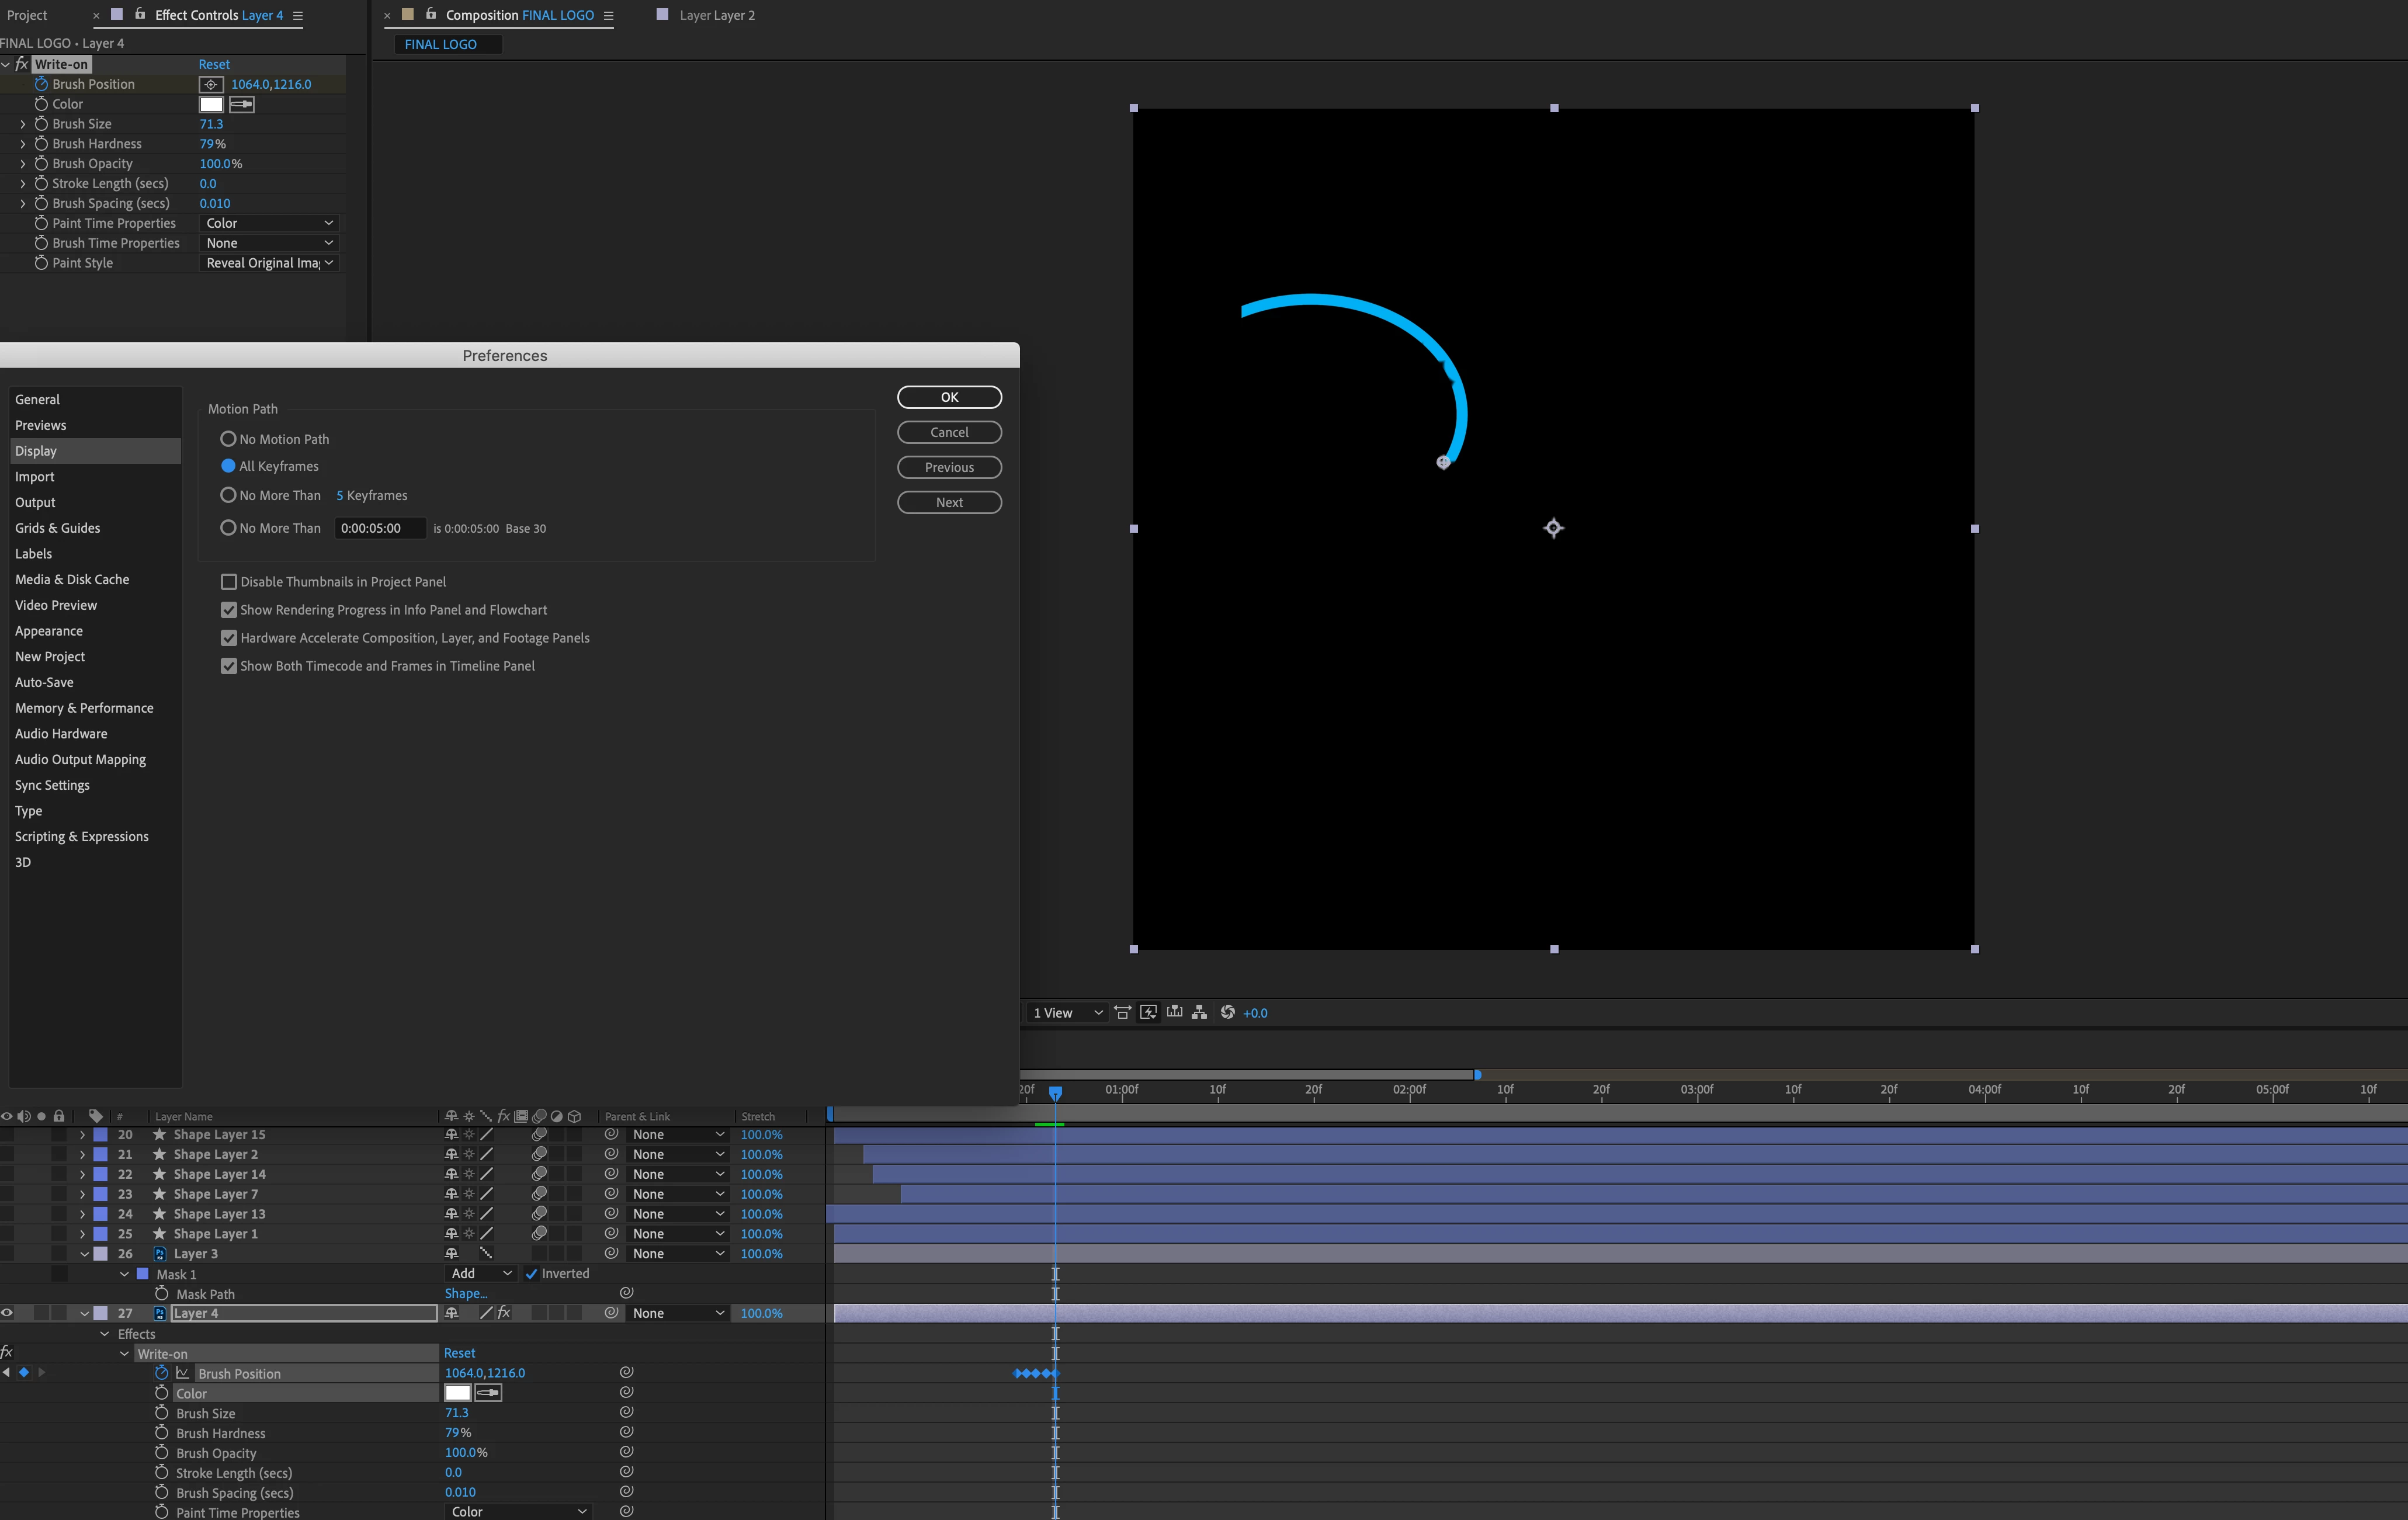Click the OK button in Preferences
The image size is (2408, 1520).
coord(948,397)
